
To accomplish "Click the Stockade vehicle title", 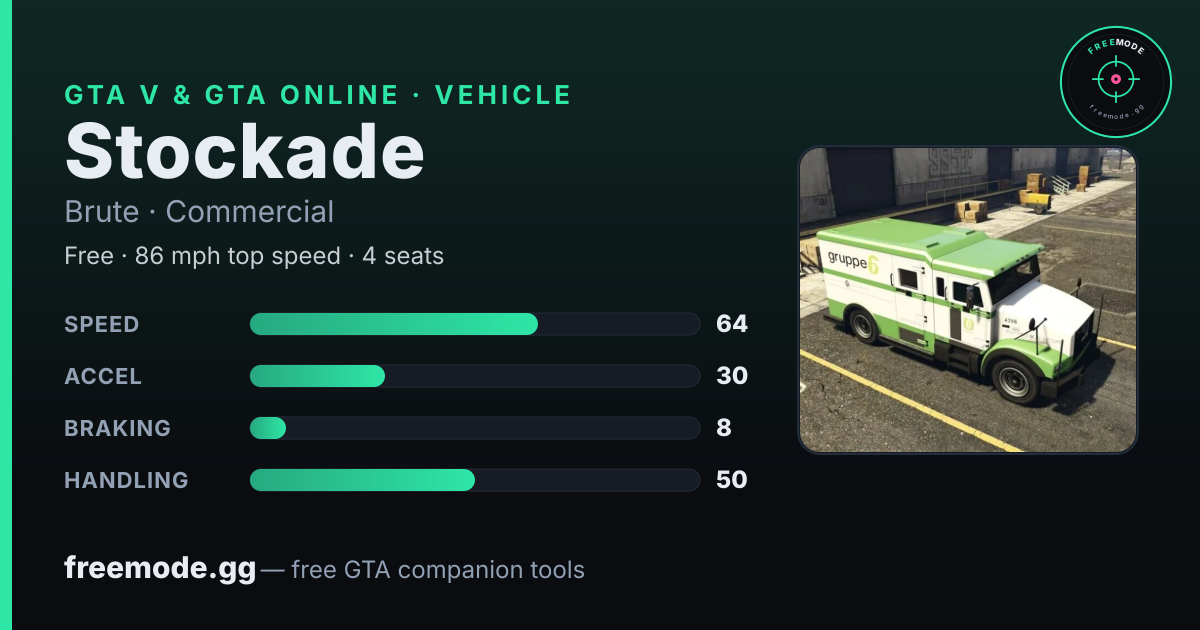I will [245, 152].
